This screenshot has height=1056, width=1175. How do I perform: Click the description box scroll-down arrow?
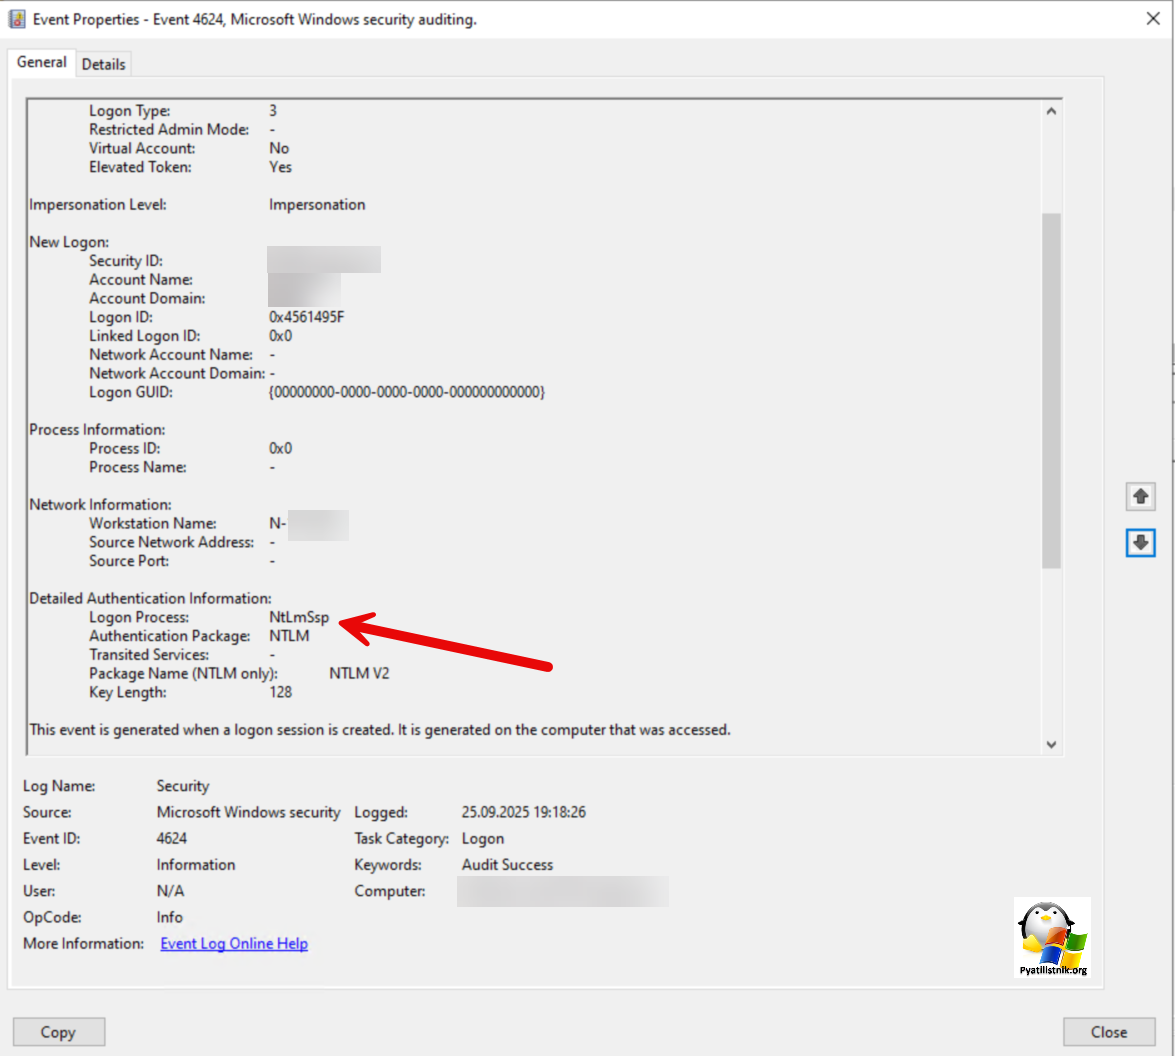click(x=1051, y=743)
